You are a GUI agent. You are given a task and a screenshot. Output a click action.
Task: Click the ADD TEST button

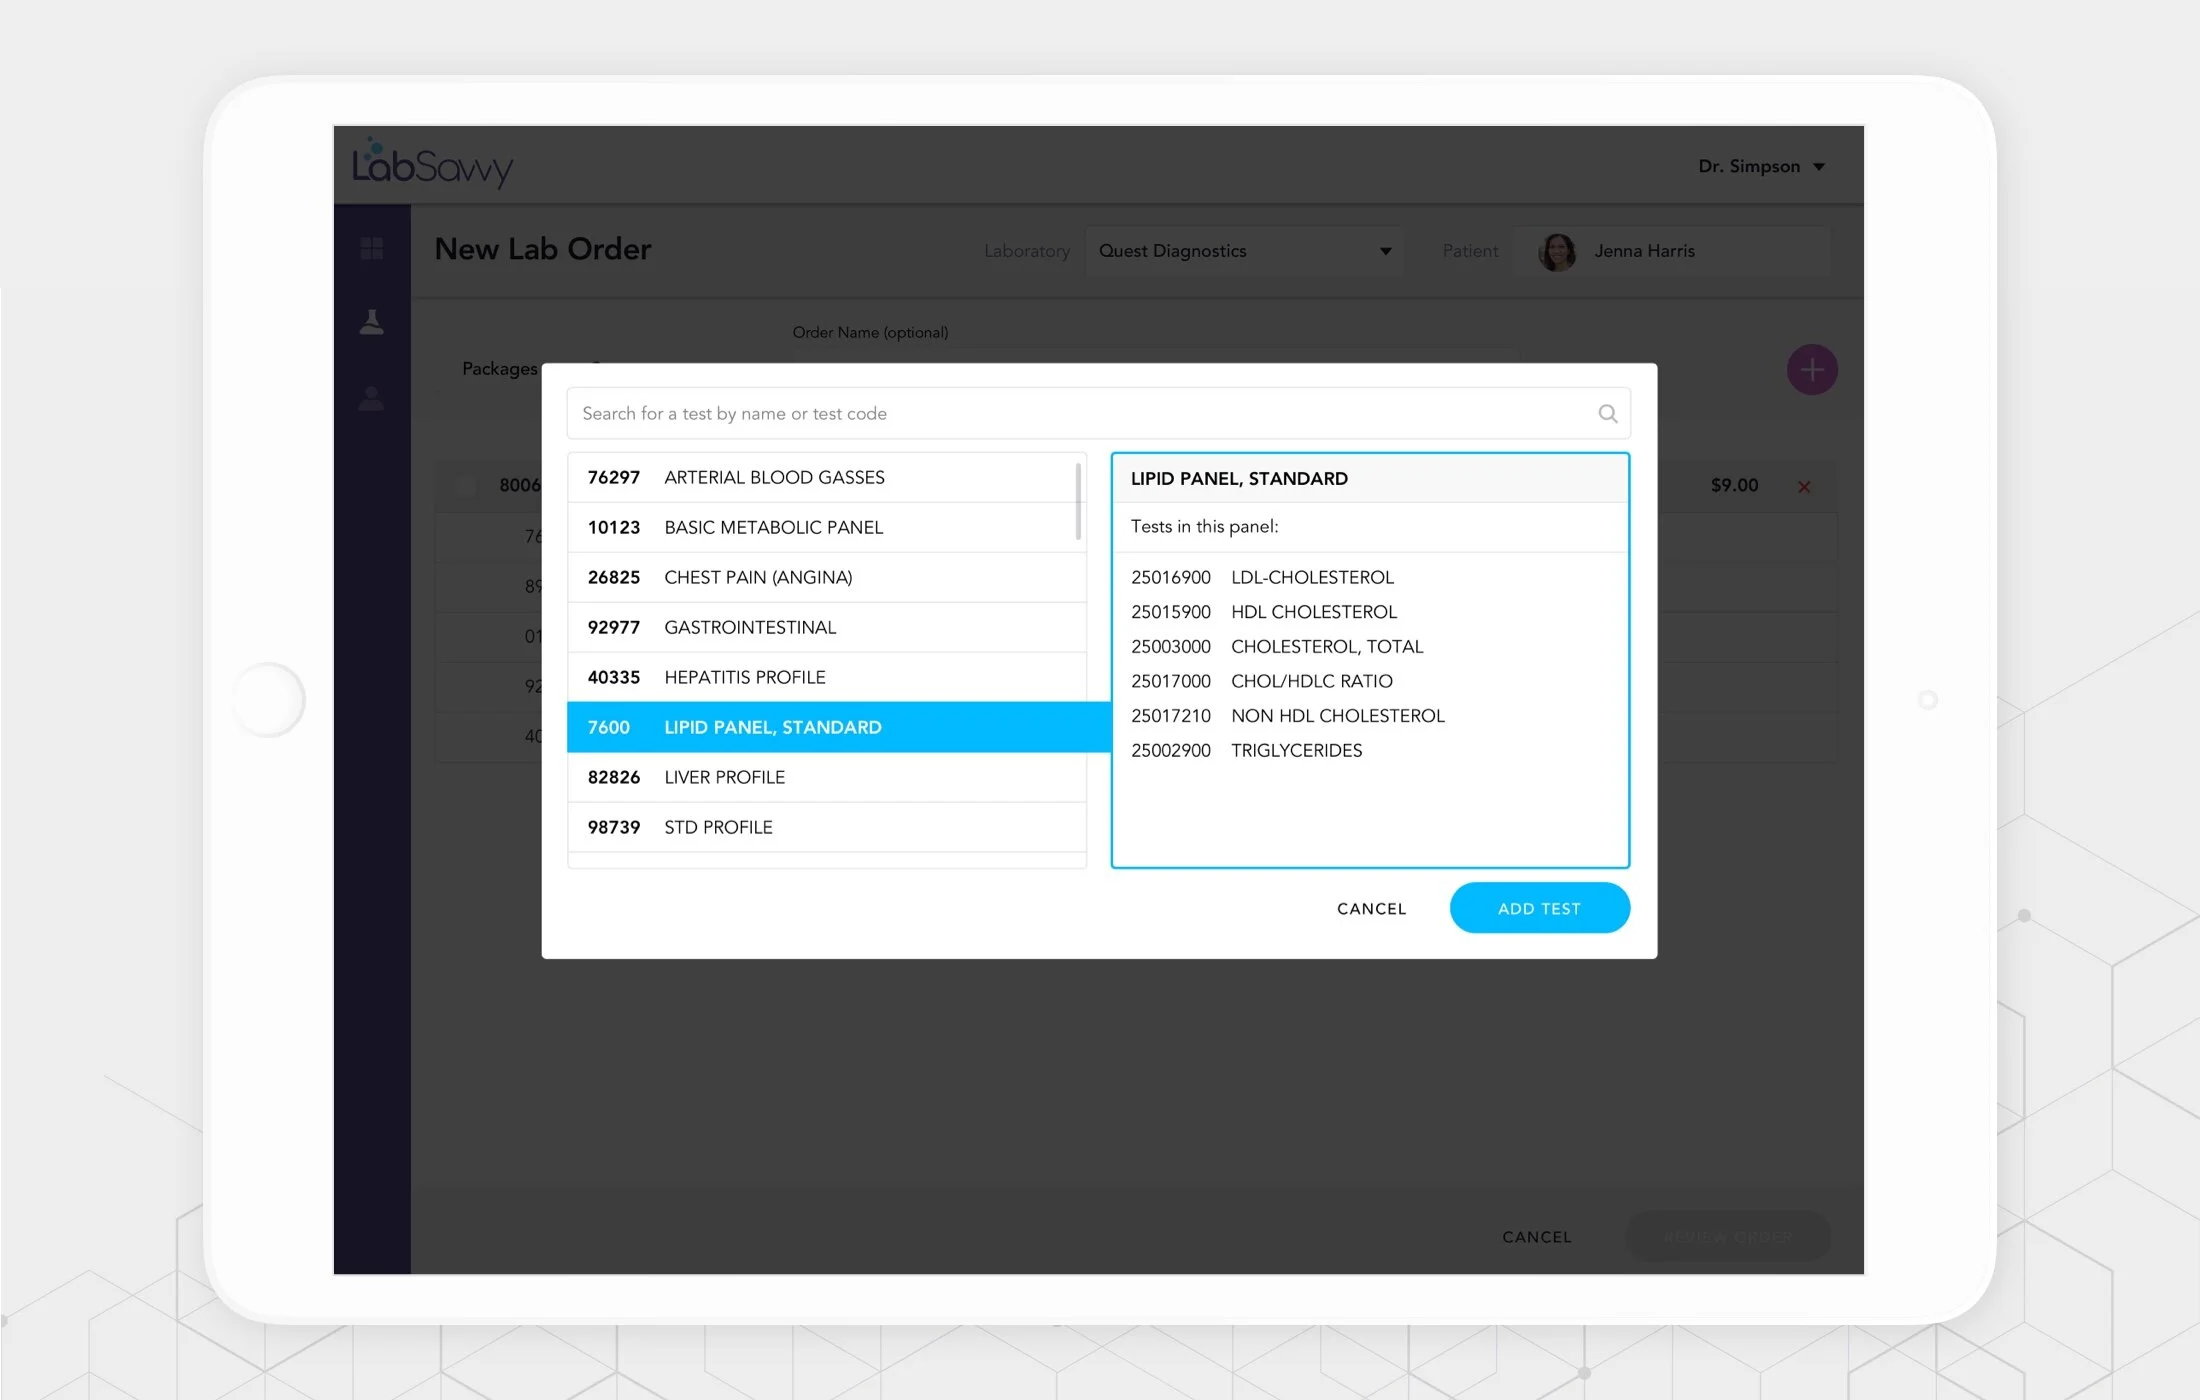pyautogui.click(x=1538, y=908)
